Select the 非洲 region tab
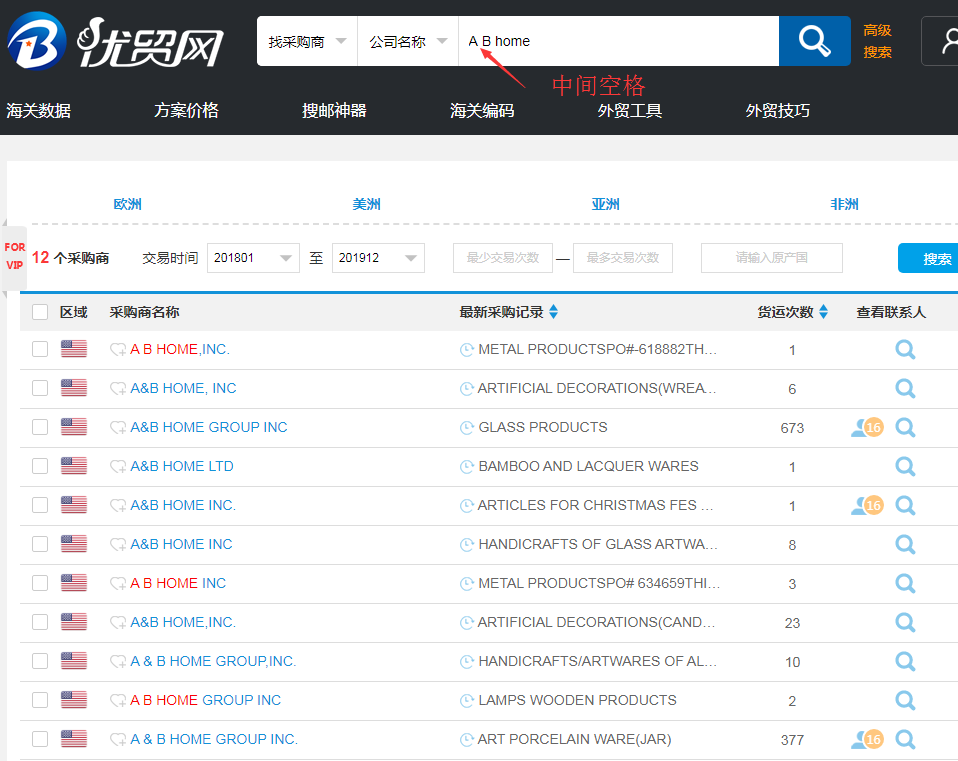The height and width of the screenshot is (761, 958). click(844, 204)
